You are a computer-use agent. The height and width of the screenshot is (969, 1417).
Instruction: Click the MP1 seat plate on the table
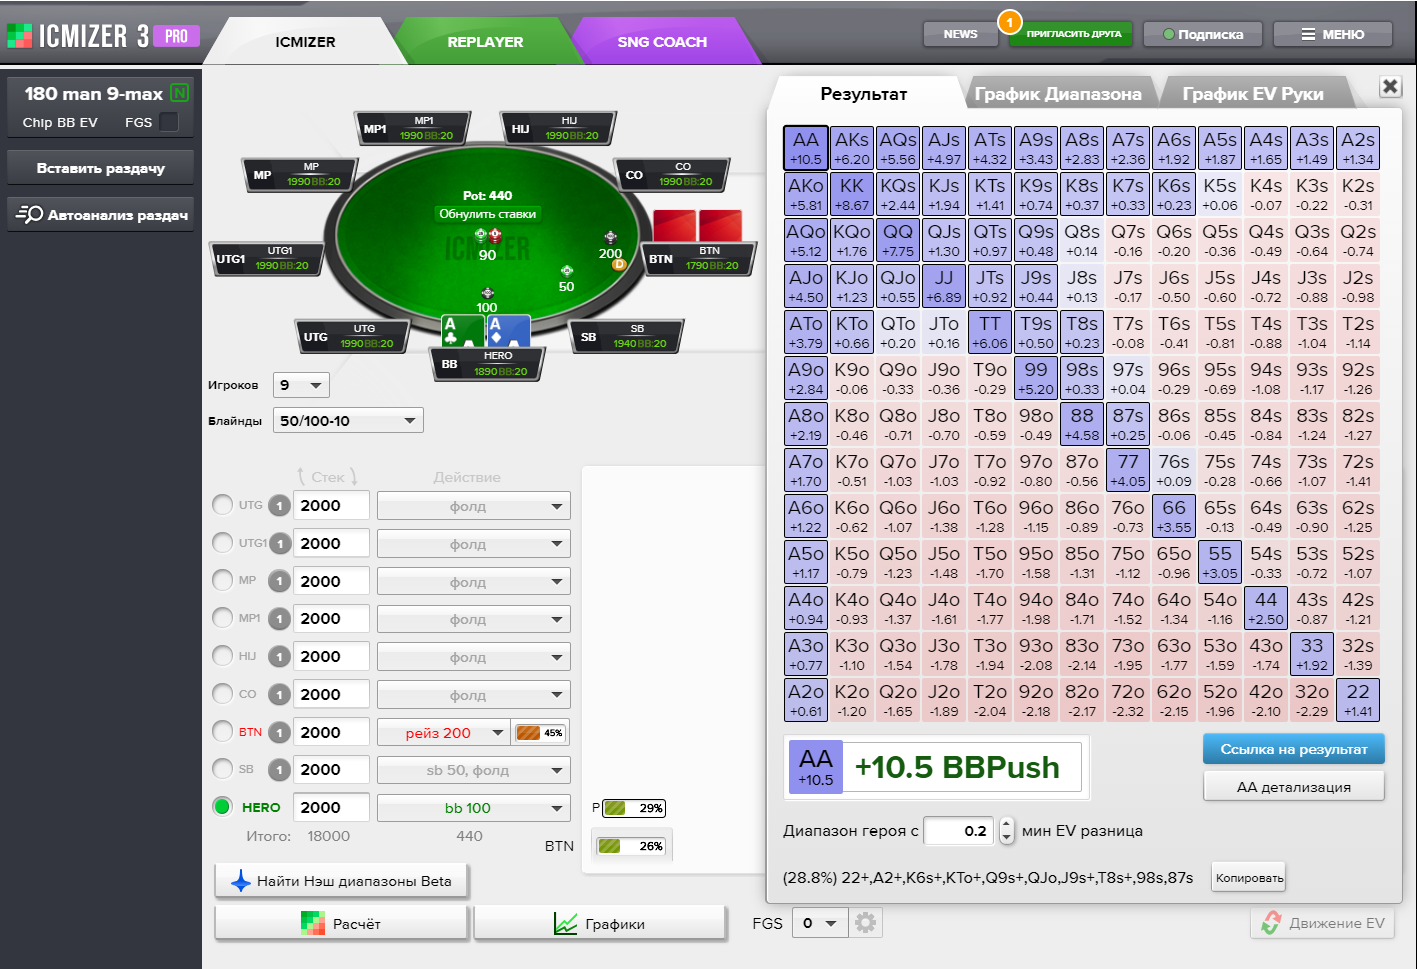click(413, 128)
